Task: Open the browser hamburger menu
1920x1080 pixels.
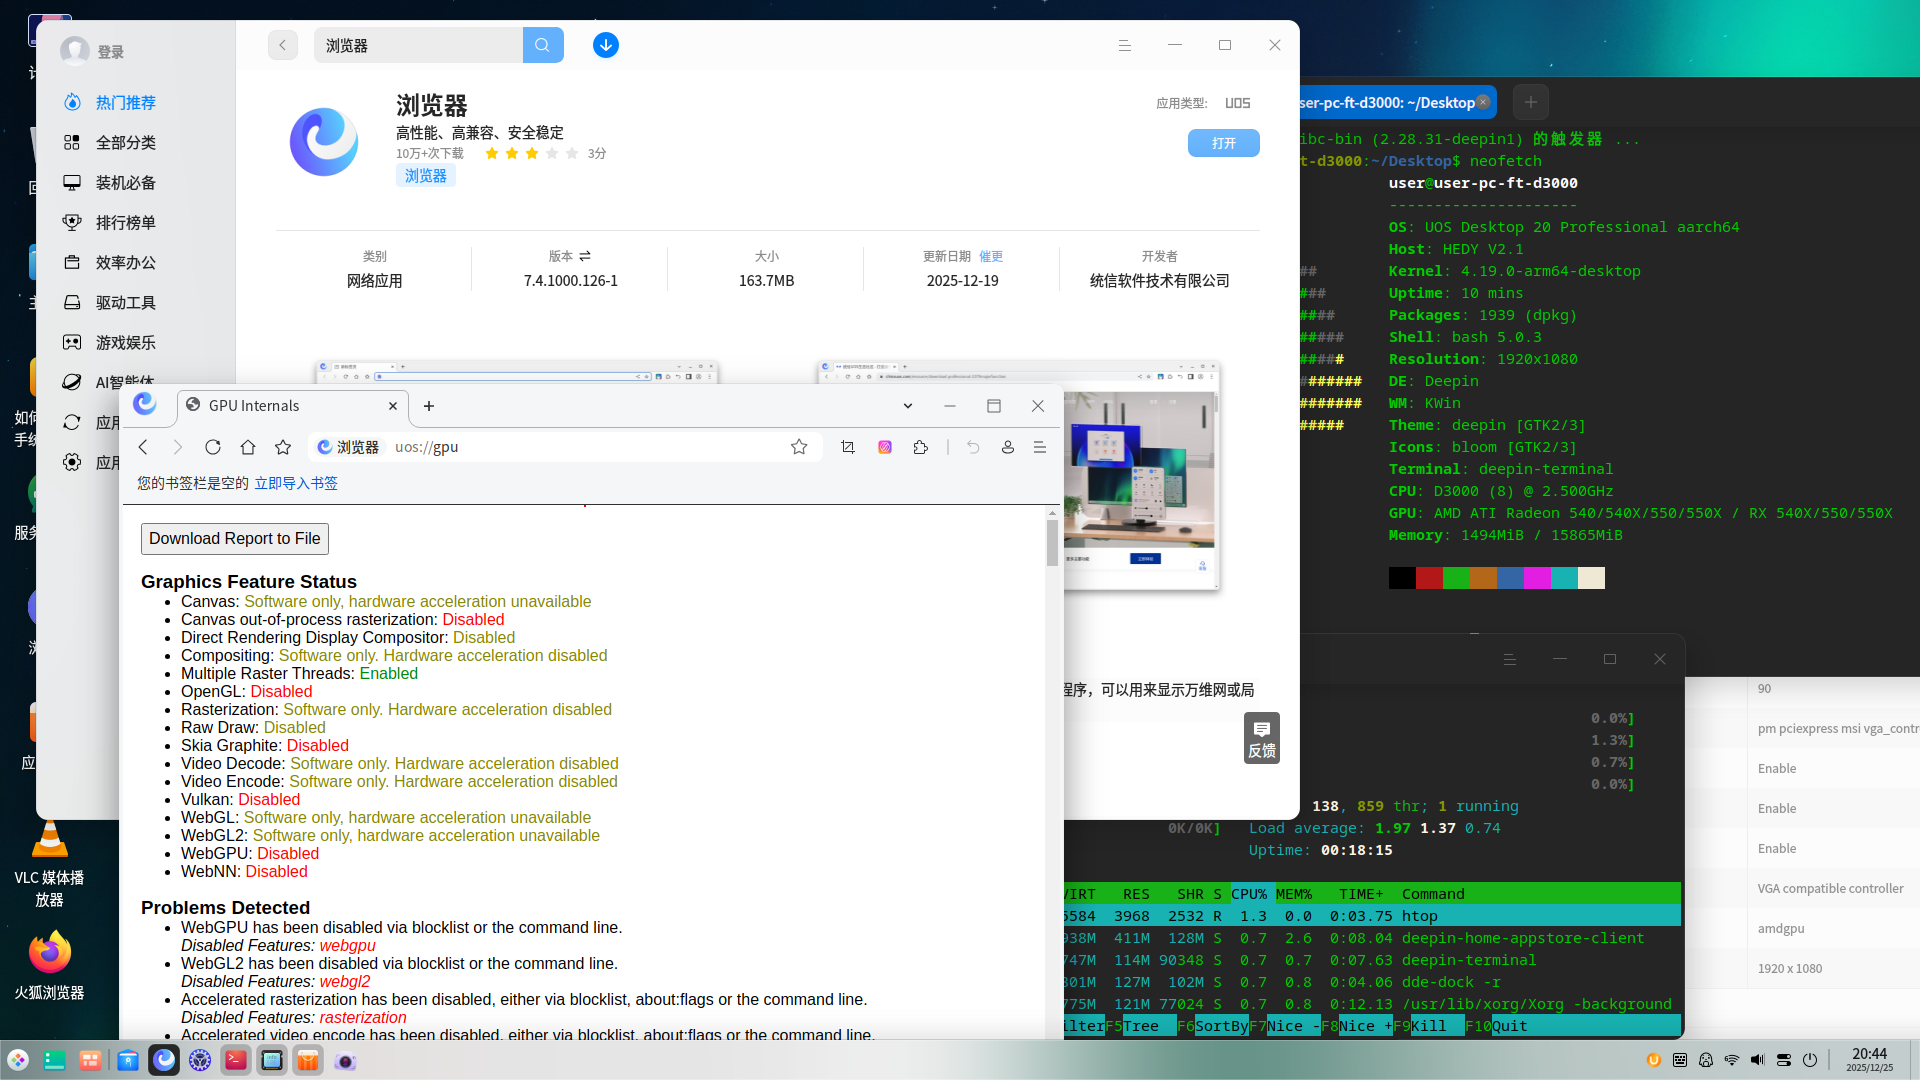Action: 1040,447
